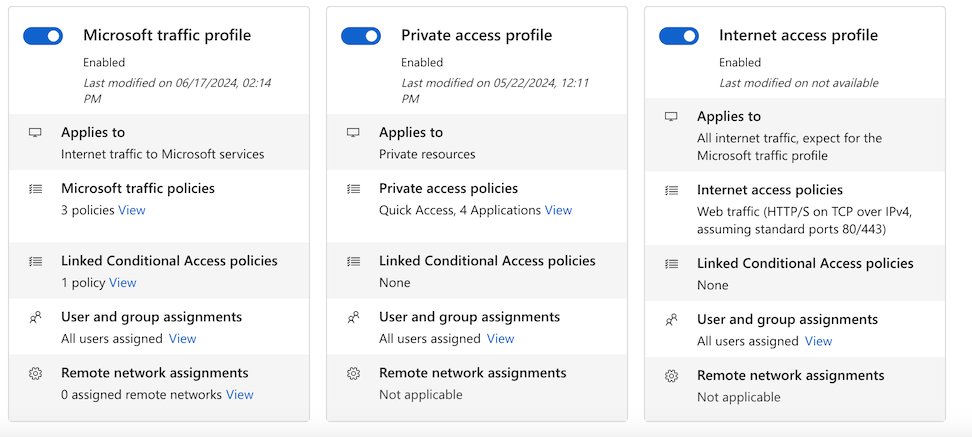View Internet access user and group assignments
Screen dimensions: 972x437
pos(818,341)
